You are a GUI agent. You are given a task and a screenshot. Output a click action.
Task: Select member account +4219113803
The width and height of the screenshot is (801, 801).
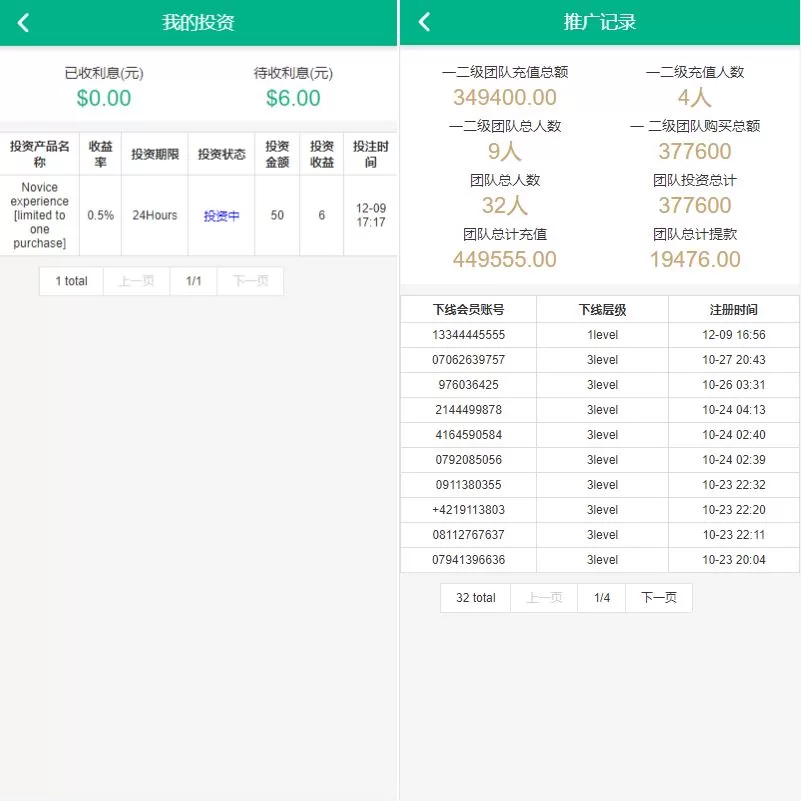click(x=468, y=510)
